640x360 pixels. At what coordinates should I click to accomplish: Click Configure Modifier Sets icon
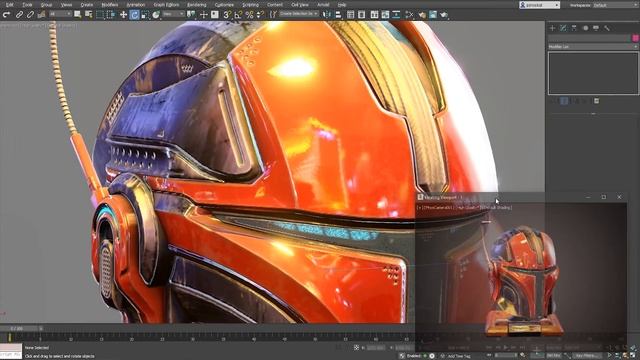tap(596, 101)
